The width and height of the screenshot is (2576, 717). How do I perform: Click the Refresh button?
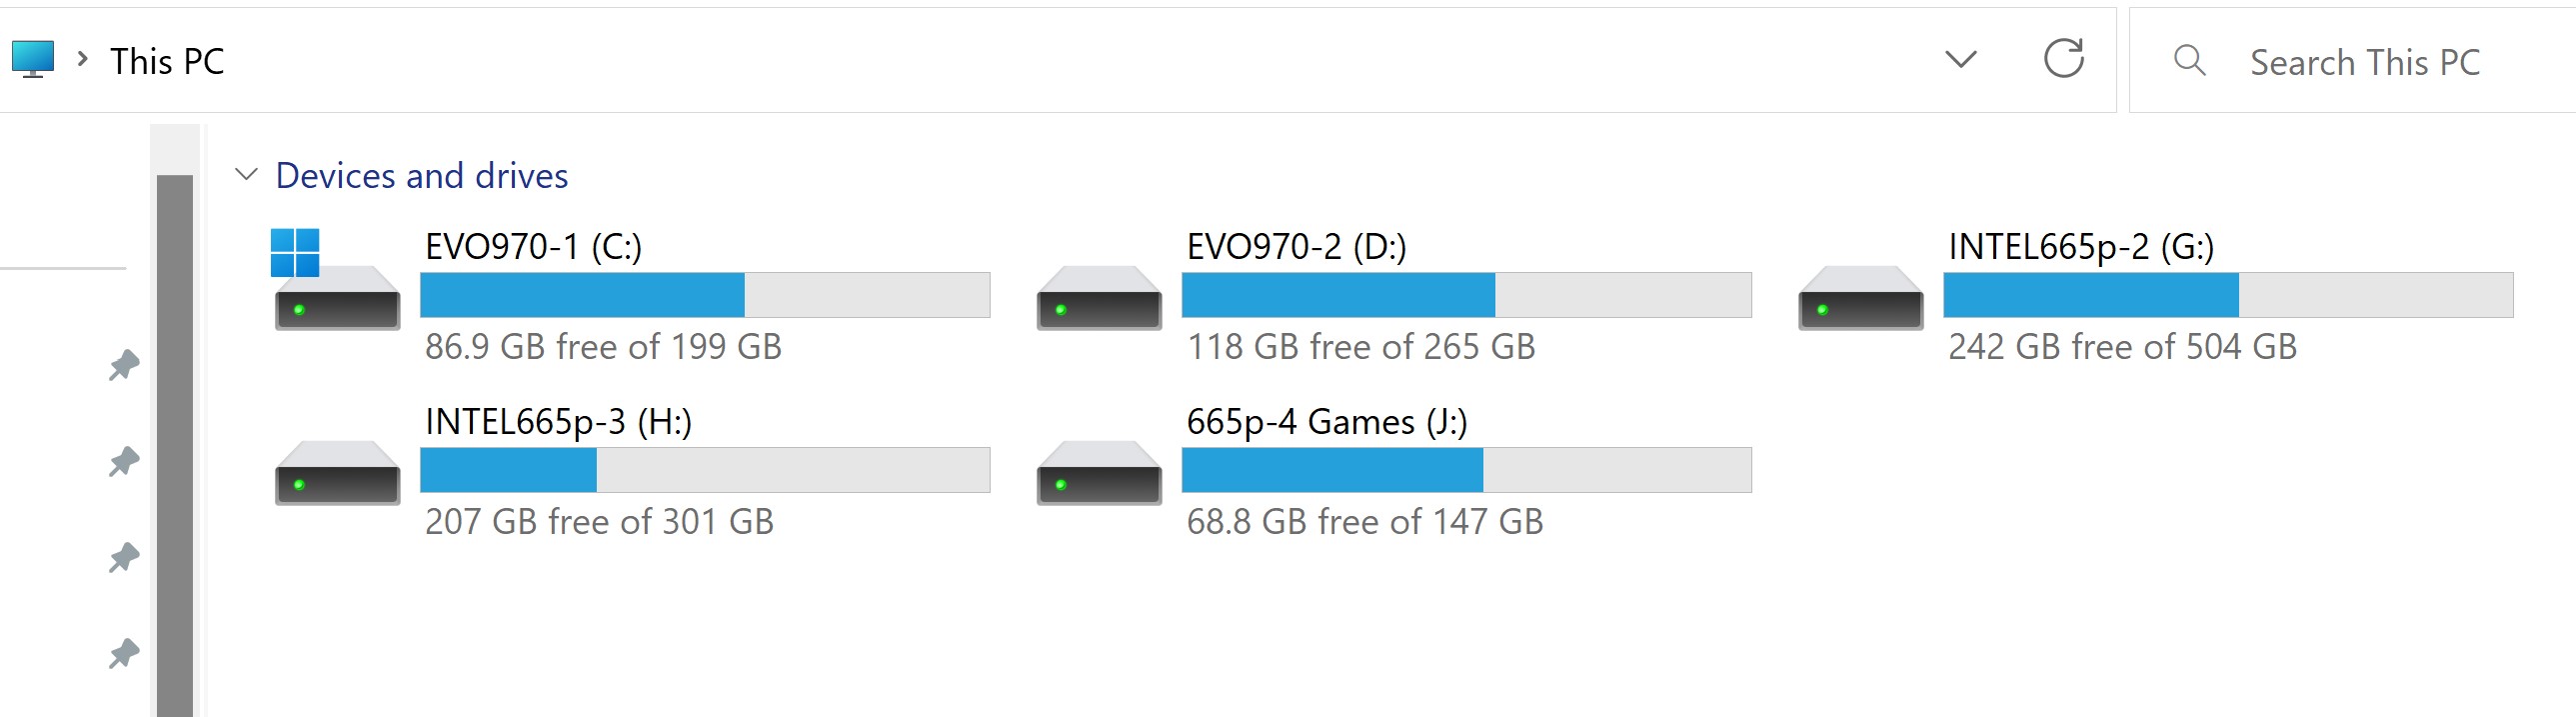tap(2065, 59)
